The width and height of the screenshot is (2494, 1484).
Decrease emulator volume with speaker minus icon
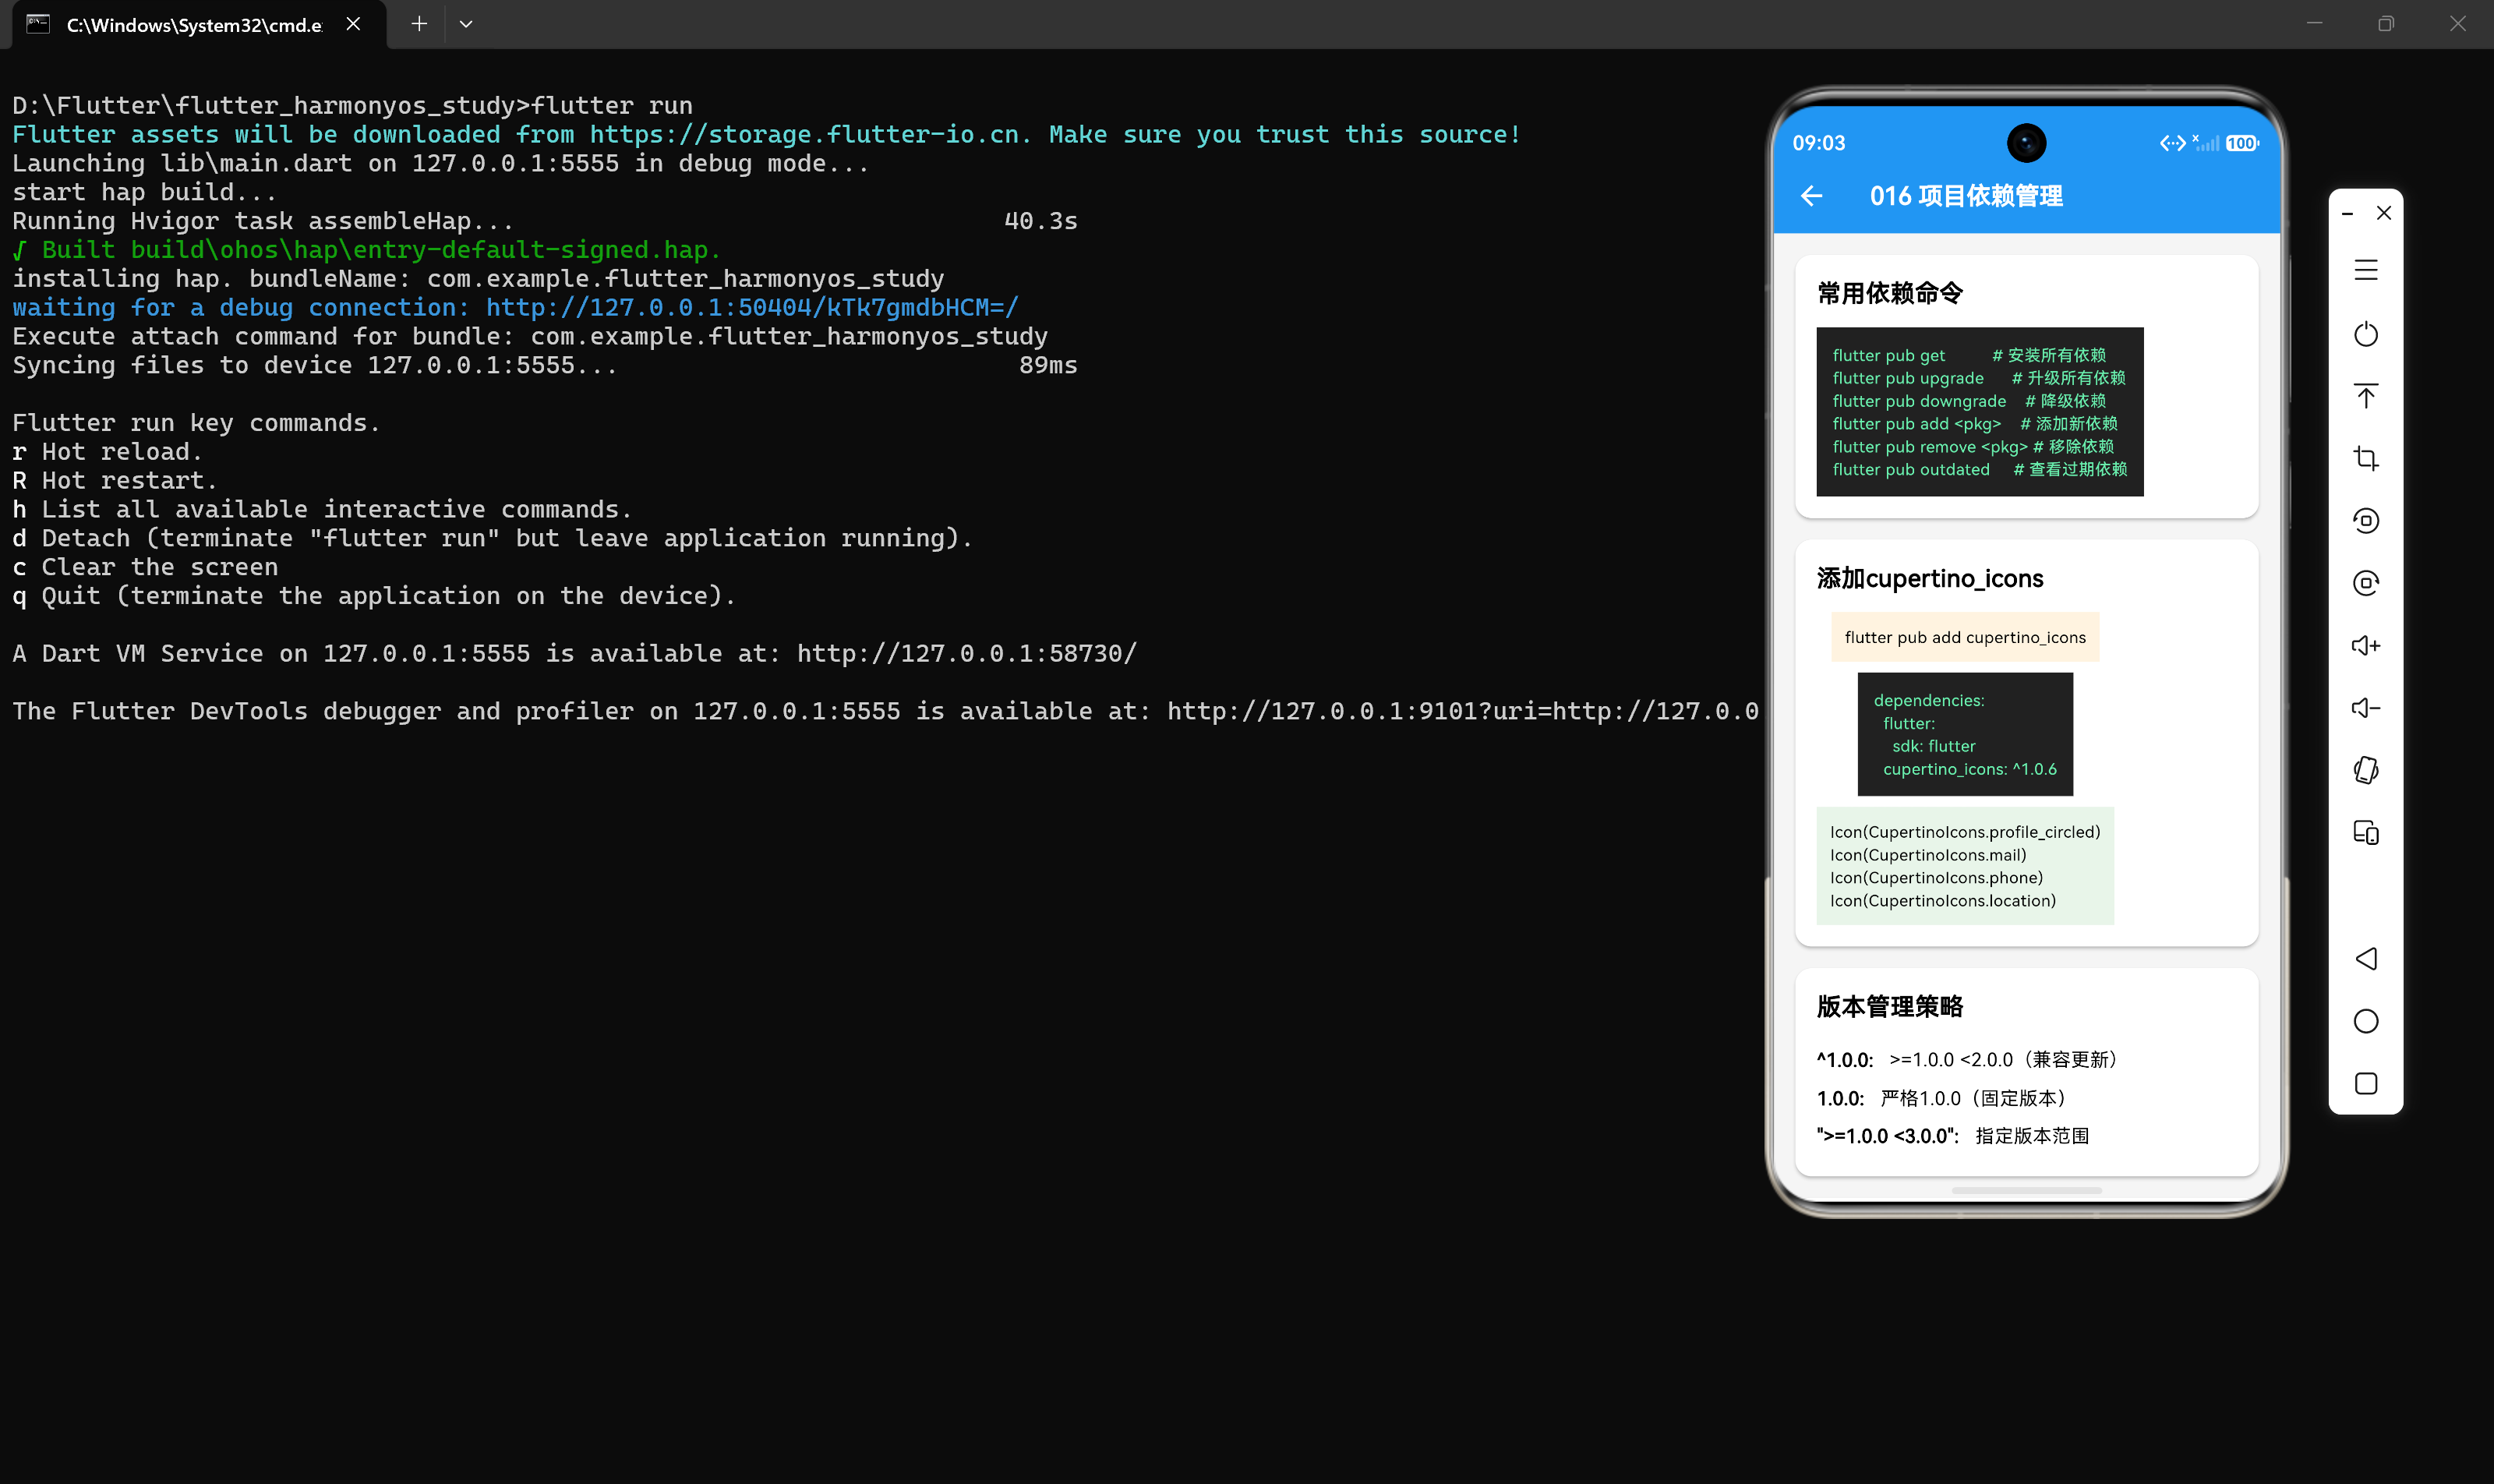2365,708
